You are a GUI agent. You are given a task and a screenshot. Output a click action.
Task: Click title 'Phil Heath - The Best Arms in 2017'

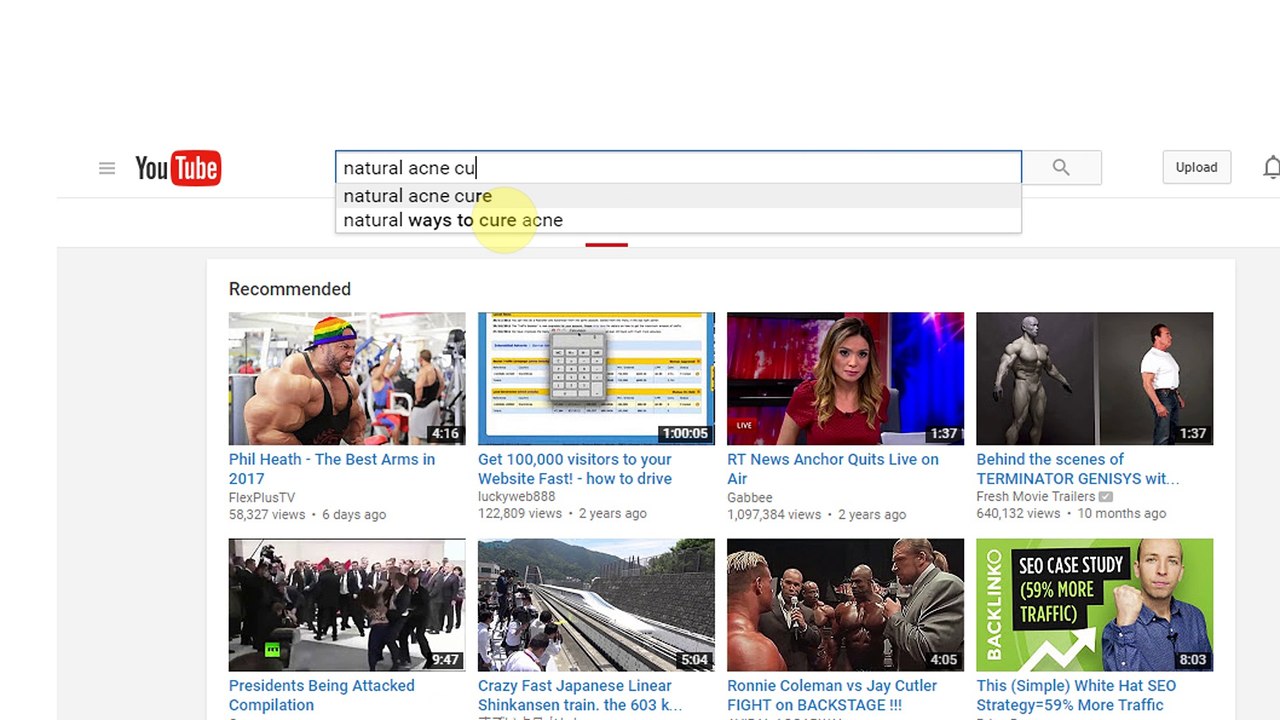[x=332, y=469]
